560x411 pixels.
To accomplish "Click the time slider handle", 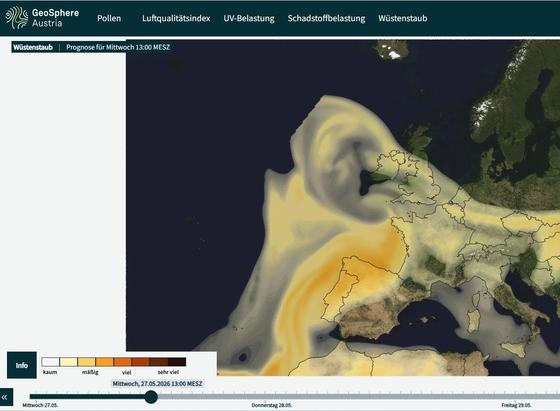I will pos(151,397).
